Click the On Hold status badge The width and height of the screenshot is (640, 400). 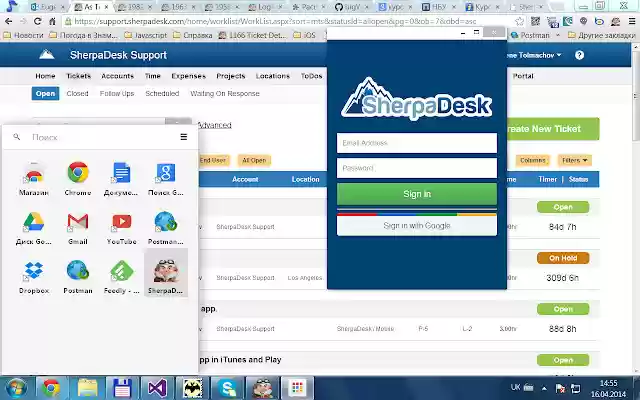click(x=563, y=258)
